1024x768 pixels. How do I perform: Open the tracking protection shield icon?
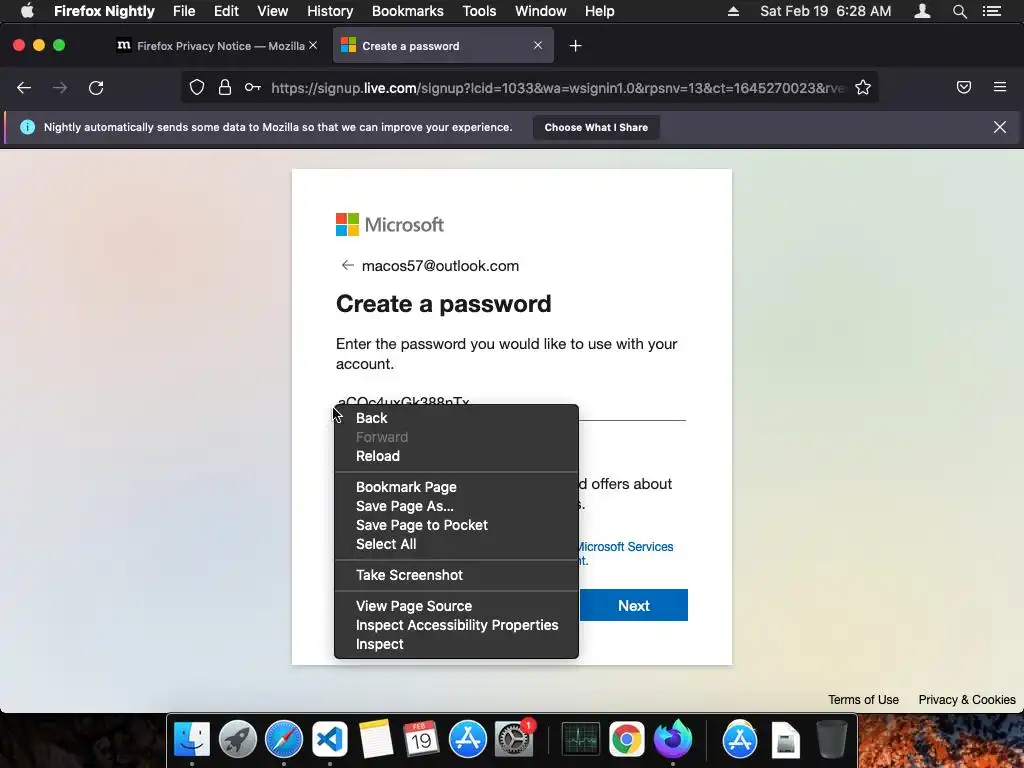coord(197,88)
